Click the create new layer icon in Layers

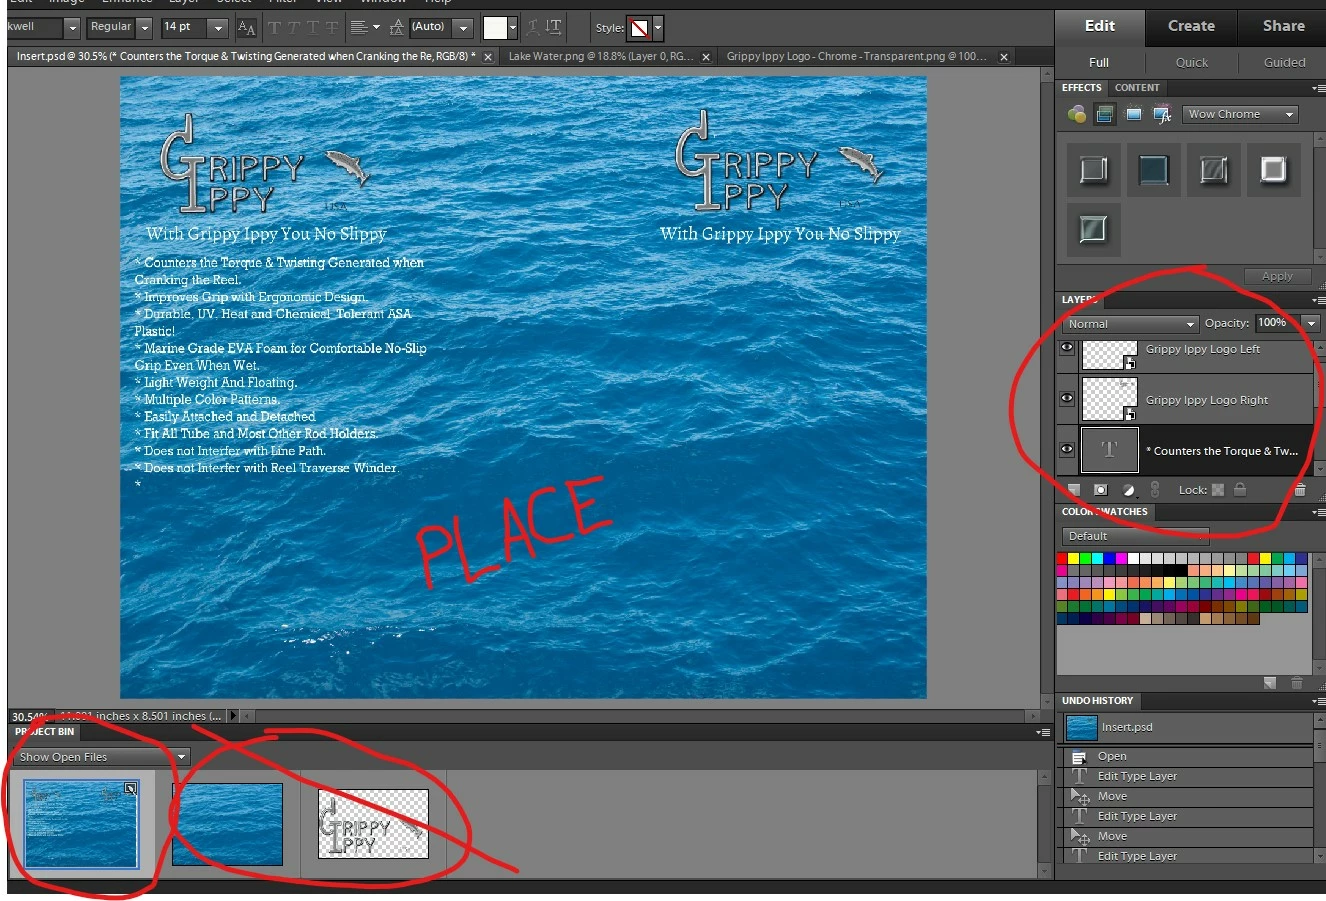pos(1074,490)
